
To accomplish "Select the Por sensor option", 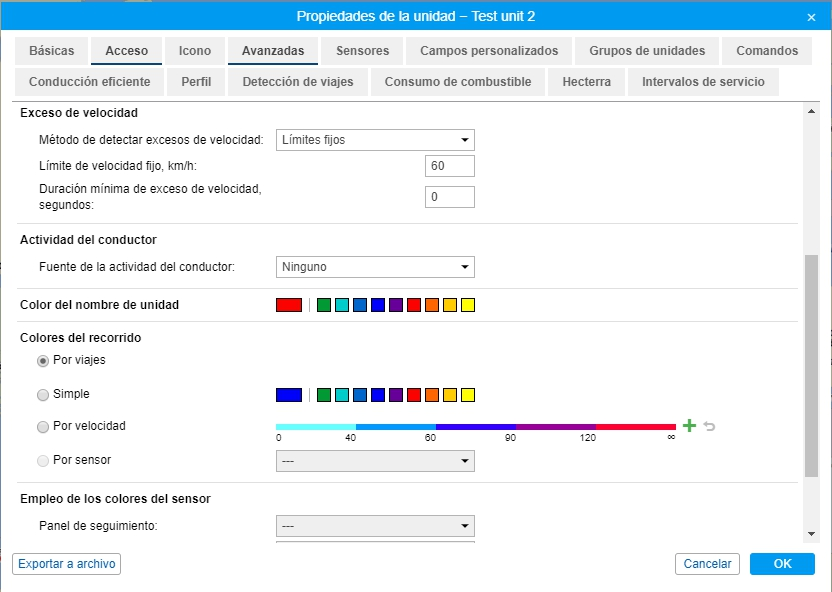I will click(43, 460).
